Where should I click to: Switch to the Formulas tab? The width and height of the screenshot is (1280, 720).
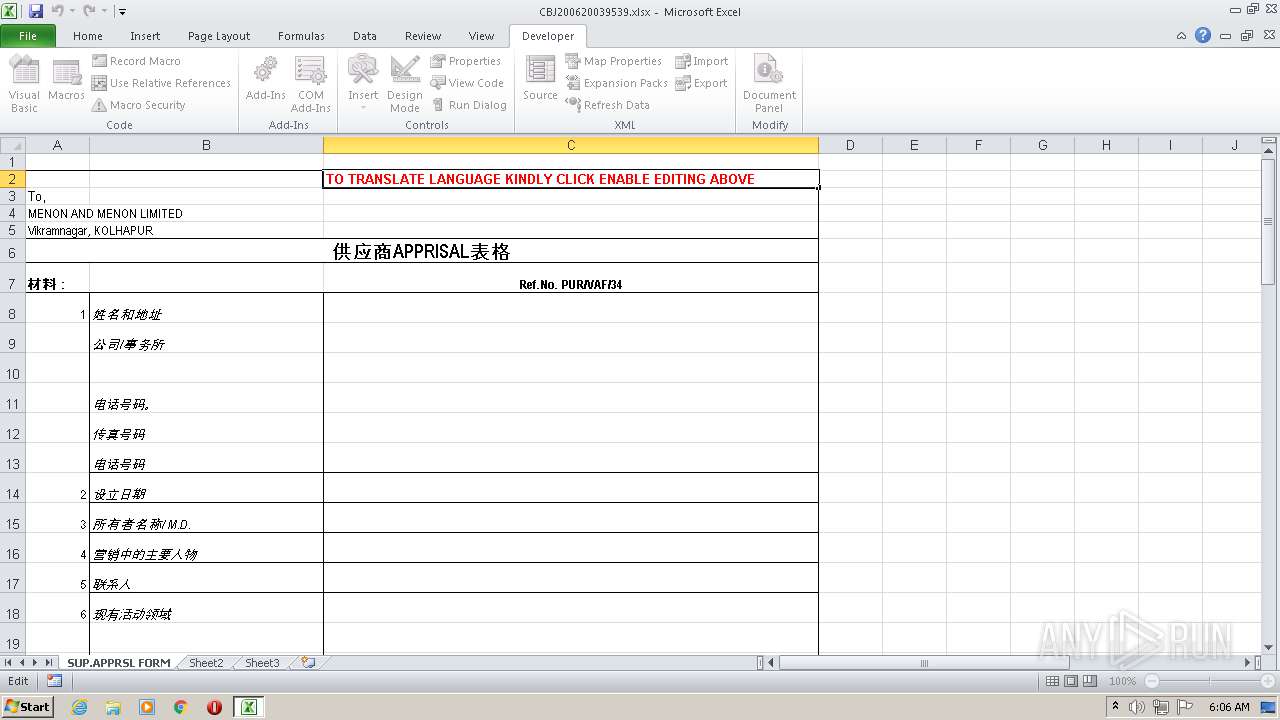[301, 36]
